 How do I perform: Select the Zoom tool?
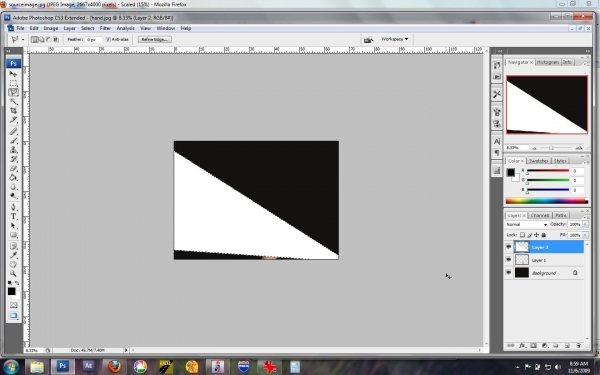13,274
